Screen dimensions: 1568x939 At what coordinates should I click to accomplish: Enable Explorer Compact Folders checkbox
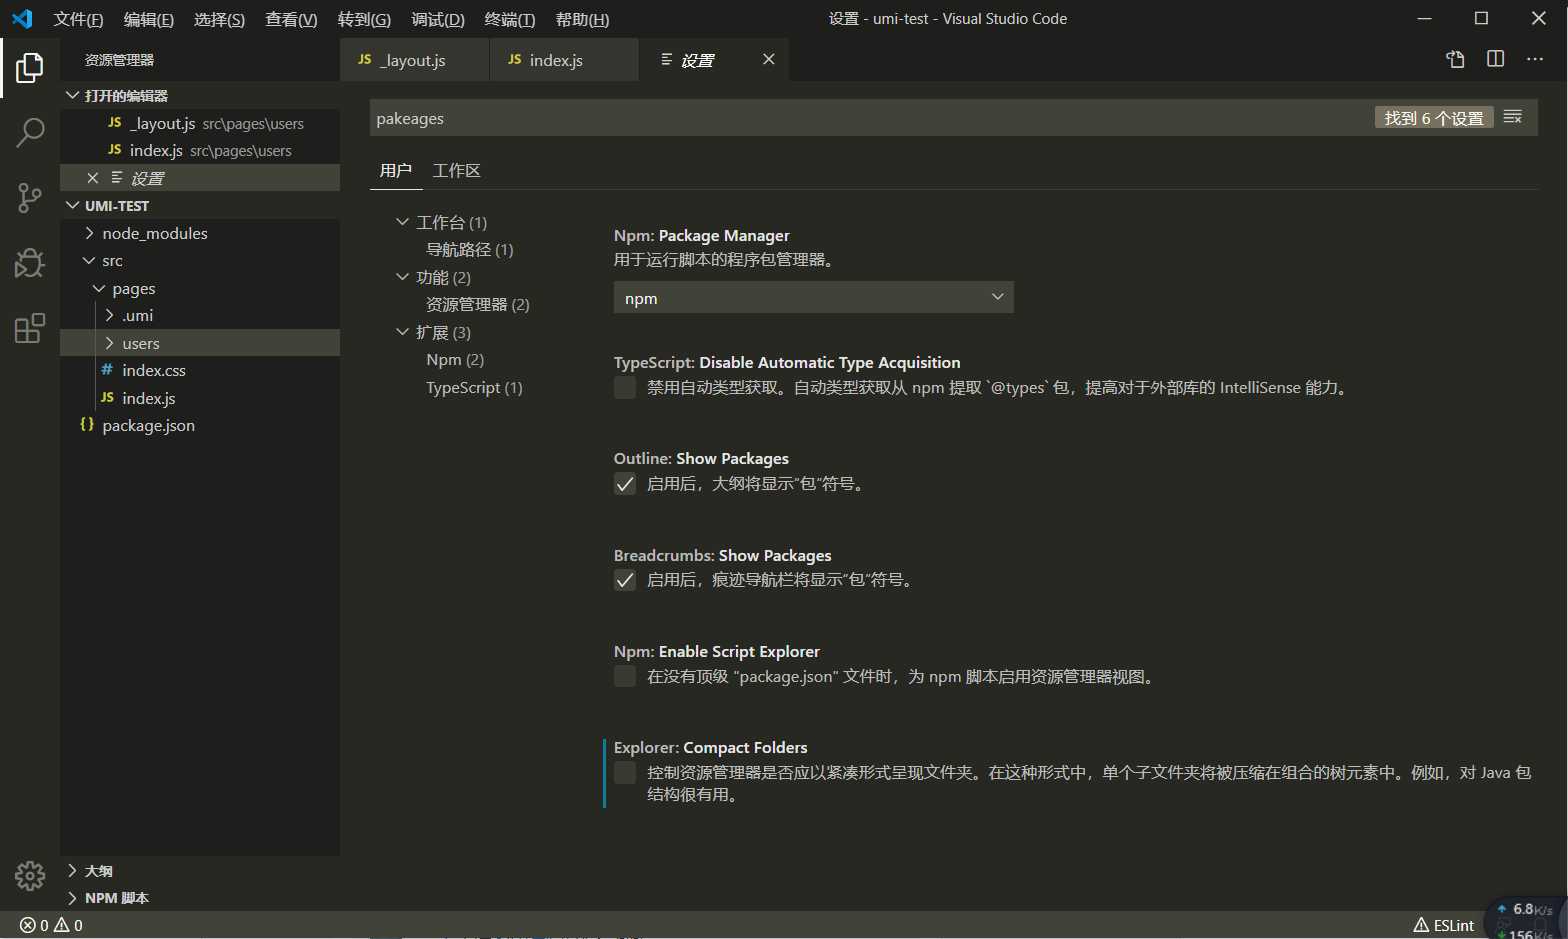coord(625,773)
